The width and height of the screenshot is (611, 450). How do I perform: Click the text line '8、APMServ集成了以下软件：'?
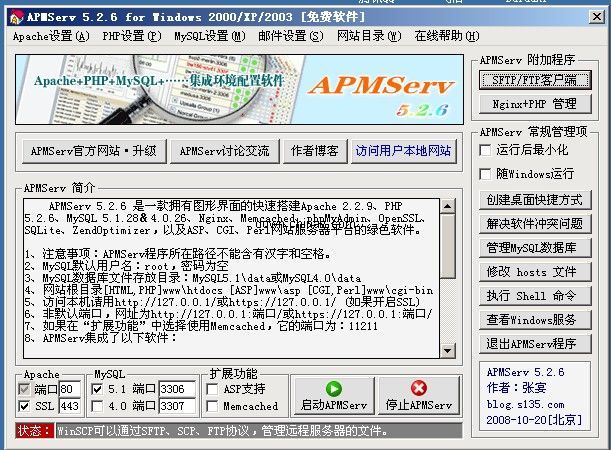coord(101,338)
